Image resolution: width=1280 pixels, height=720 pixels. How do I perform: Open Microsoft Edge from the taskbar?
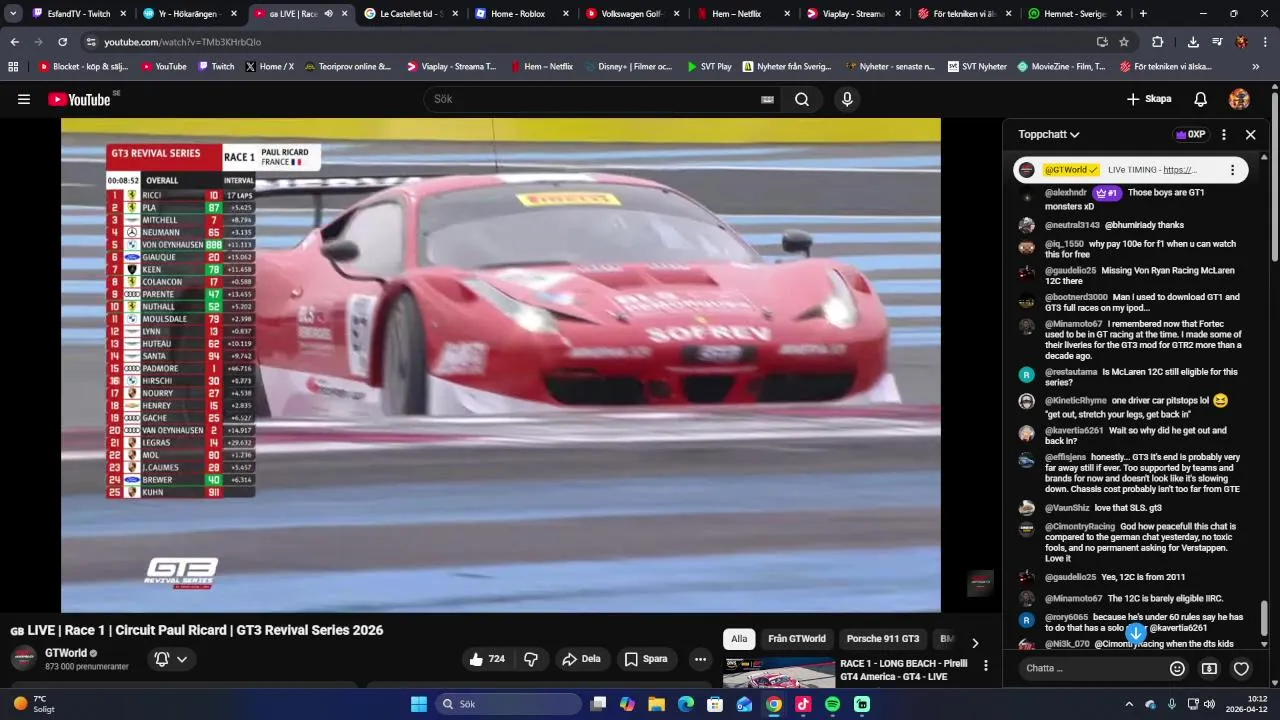pyautogui.click(x=685, y=704)
